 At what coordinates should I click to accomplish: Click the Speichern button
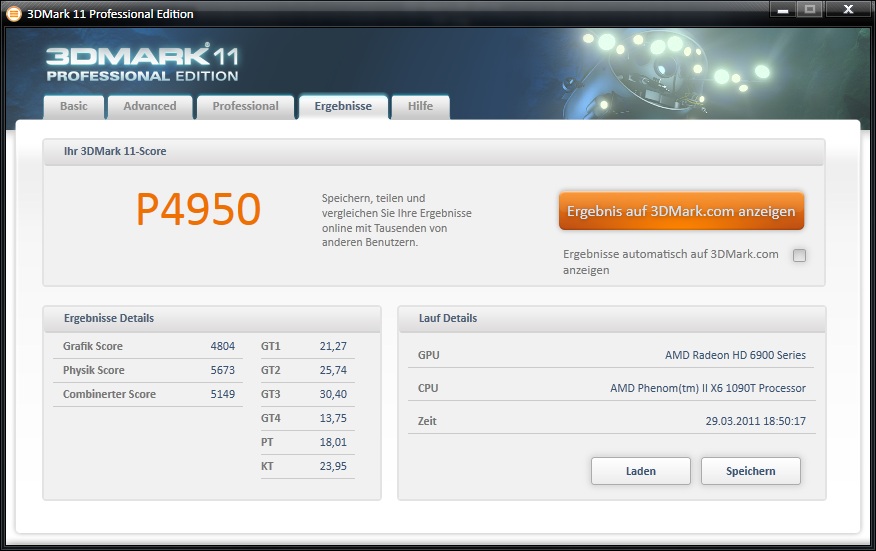pyautogui.click(x=750, y=471)
